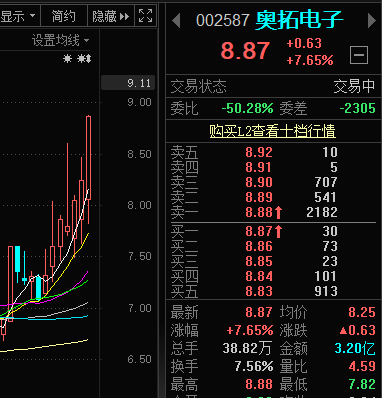Image resolution: width=382 pixels, height=398 pixels.
Task: Click the stock name 奥拓电子
Action: point(299,20)
